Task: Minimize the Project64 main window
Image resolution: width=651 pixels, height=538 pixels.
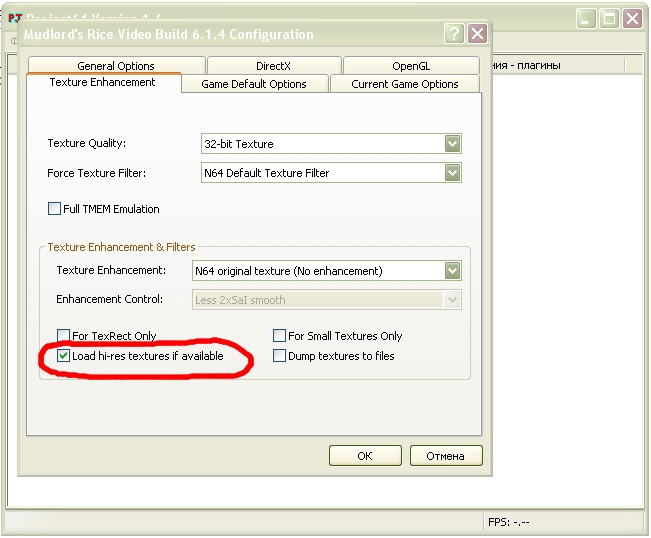Action: 586,18
